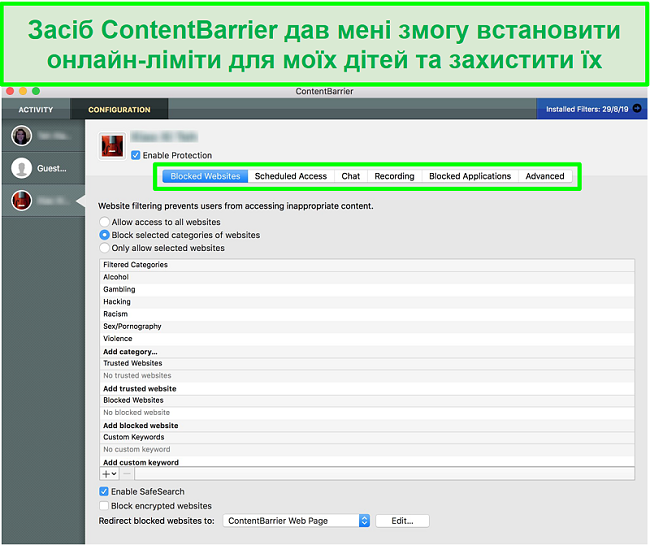Click the No custom keyword row
Image resolution: width=650 pixels, height=545 pixels.
point(367,449)
